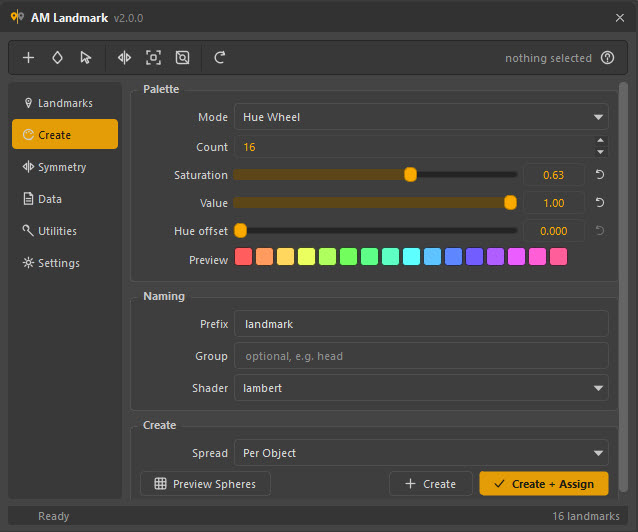Decrease Count with the down arrow
The height and width of the screenshot is (532, 638).
pos(601,152)
